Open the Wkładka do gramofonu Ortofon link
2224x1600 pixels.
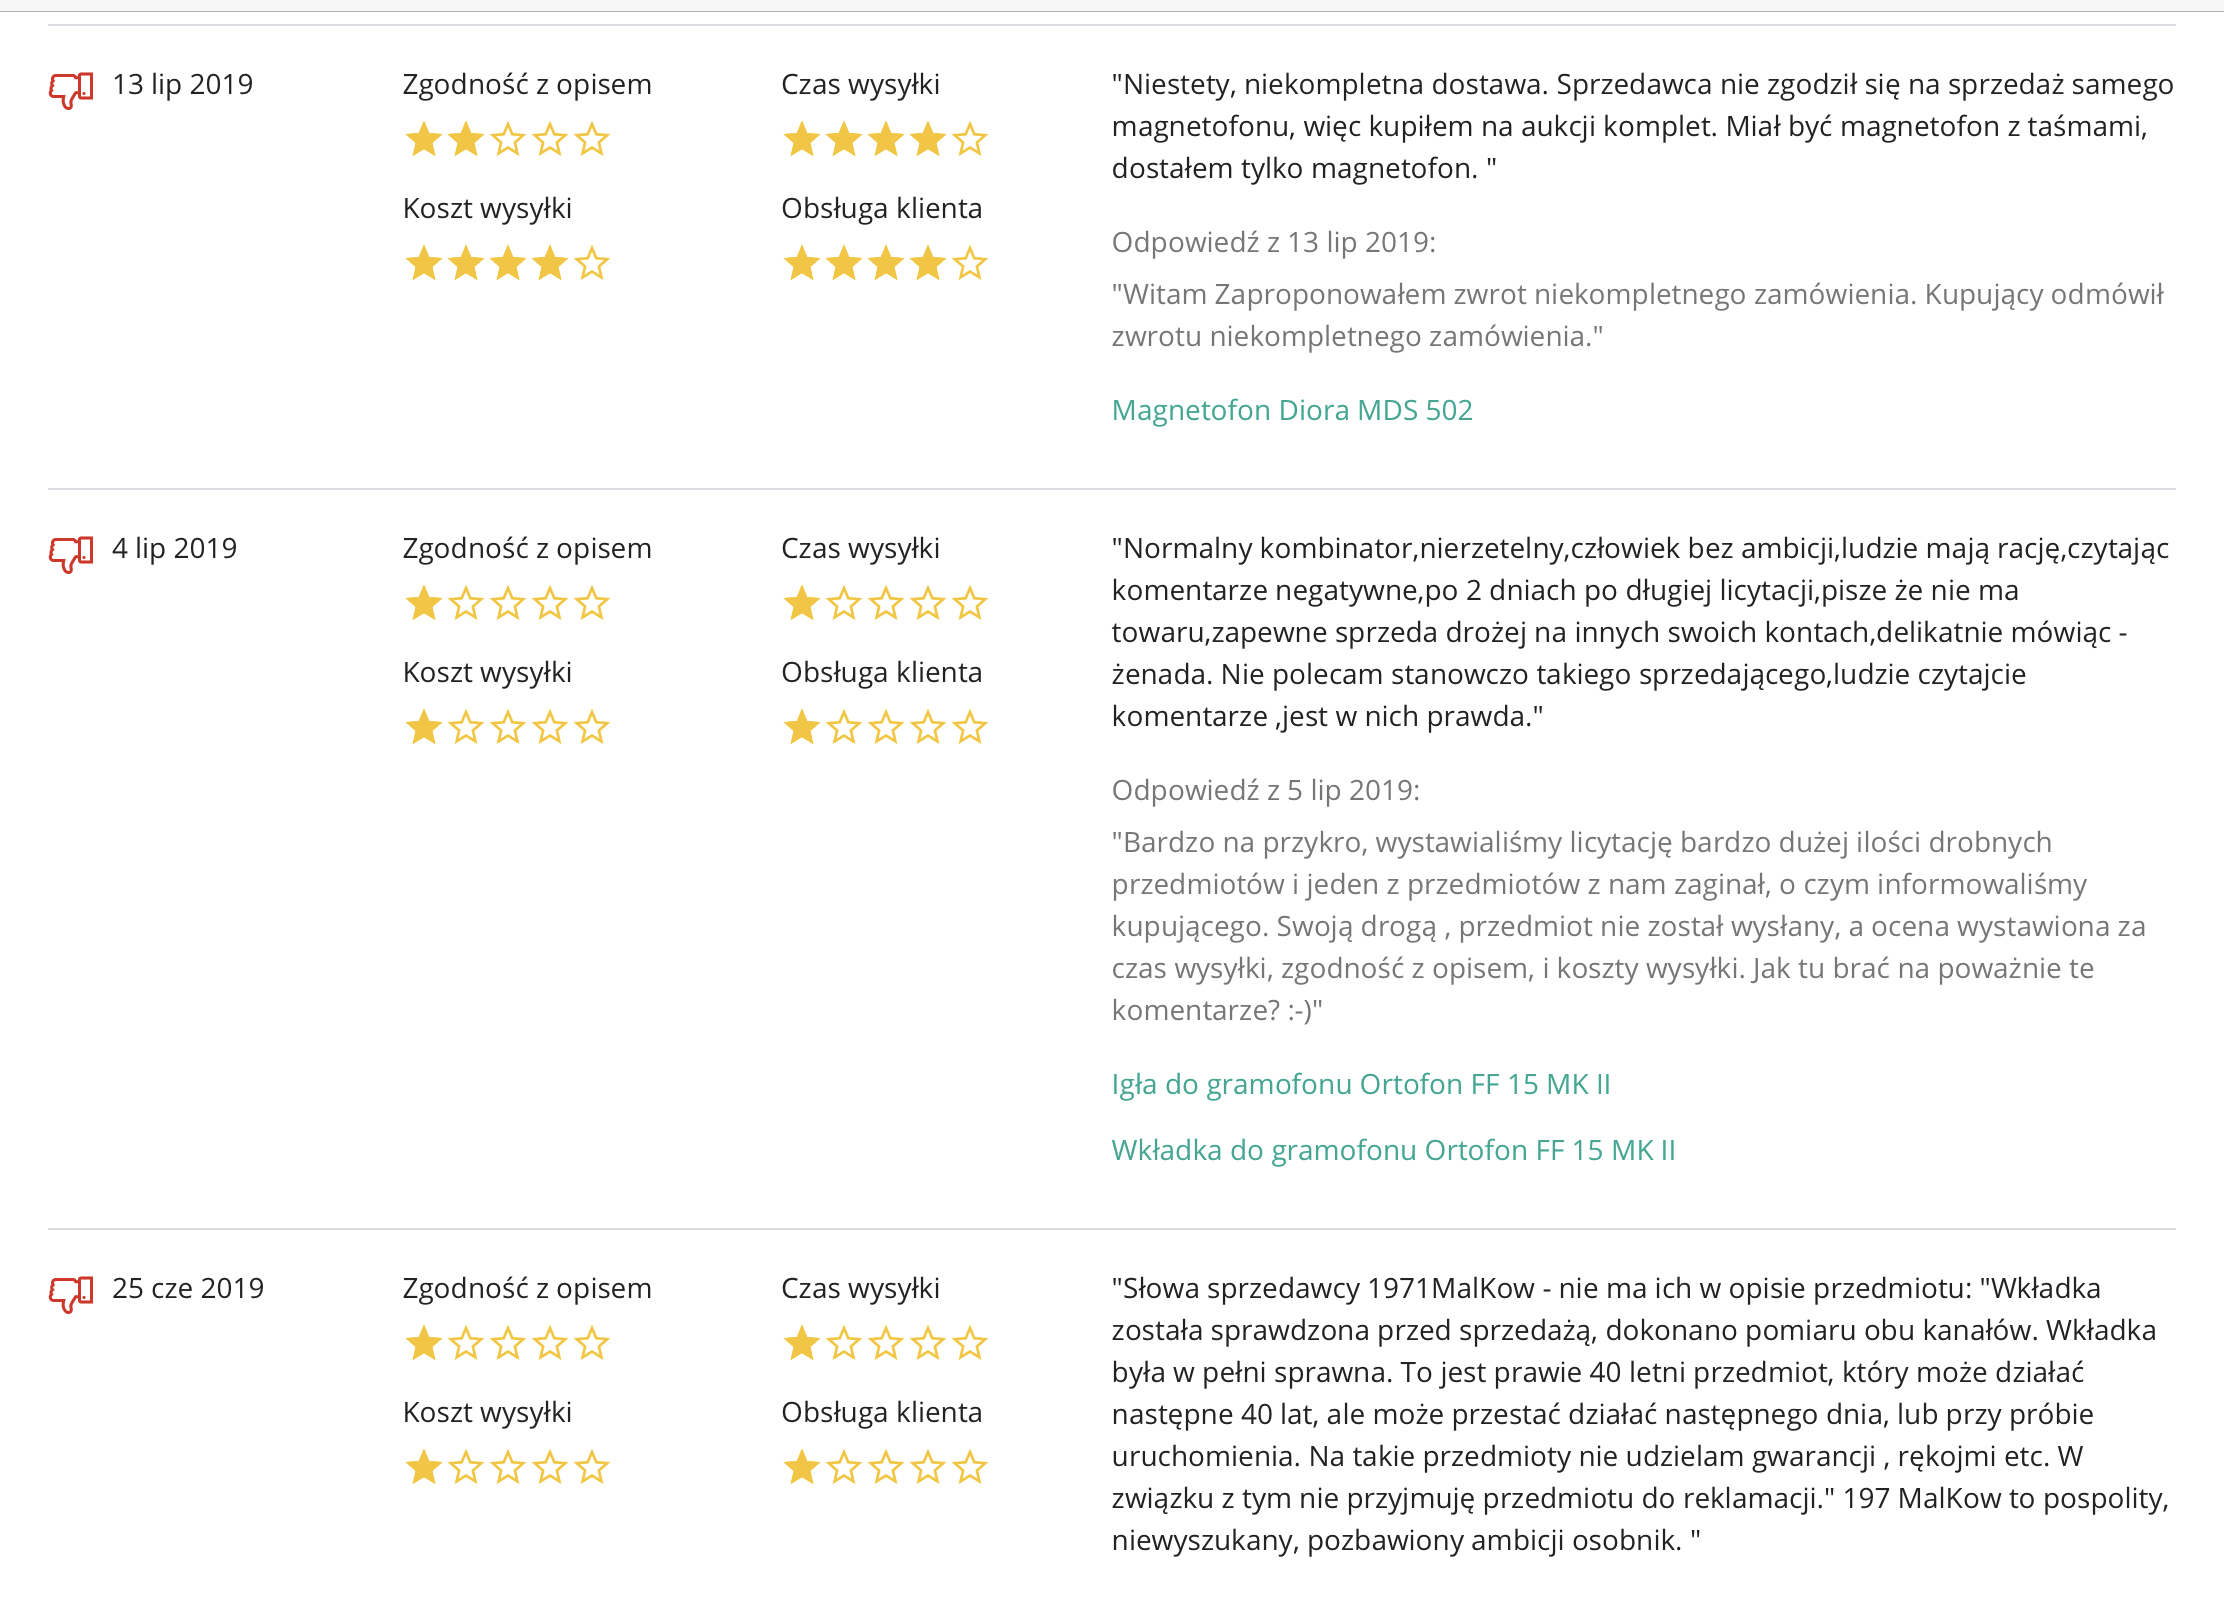click(x=1393, y=1150)
